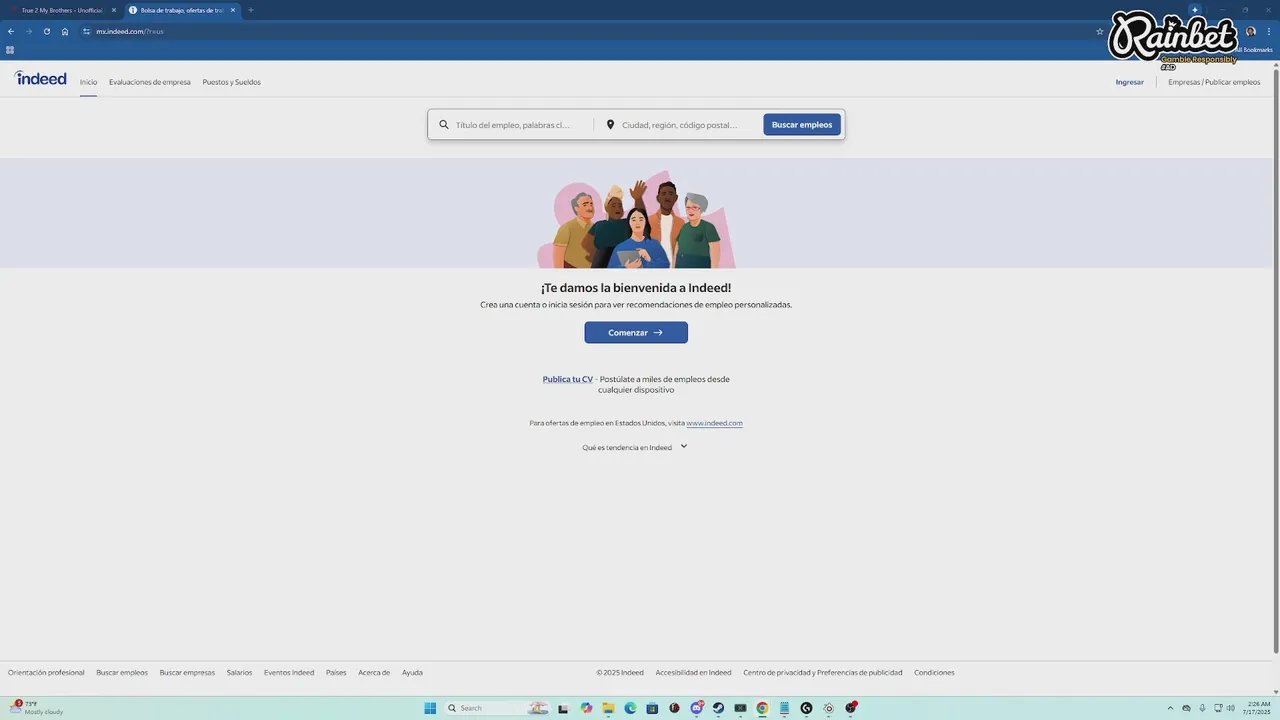
Task: Select the Bolsa de trabajo browser tab
Action: pos(182,10)
